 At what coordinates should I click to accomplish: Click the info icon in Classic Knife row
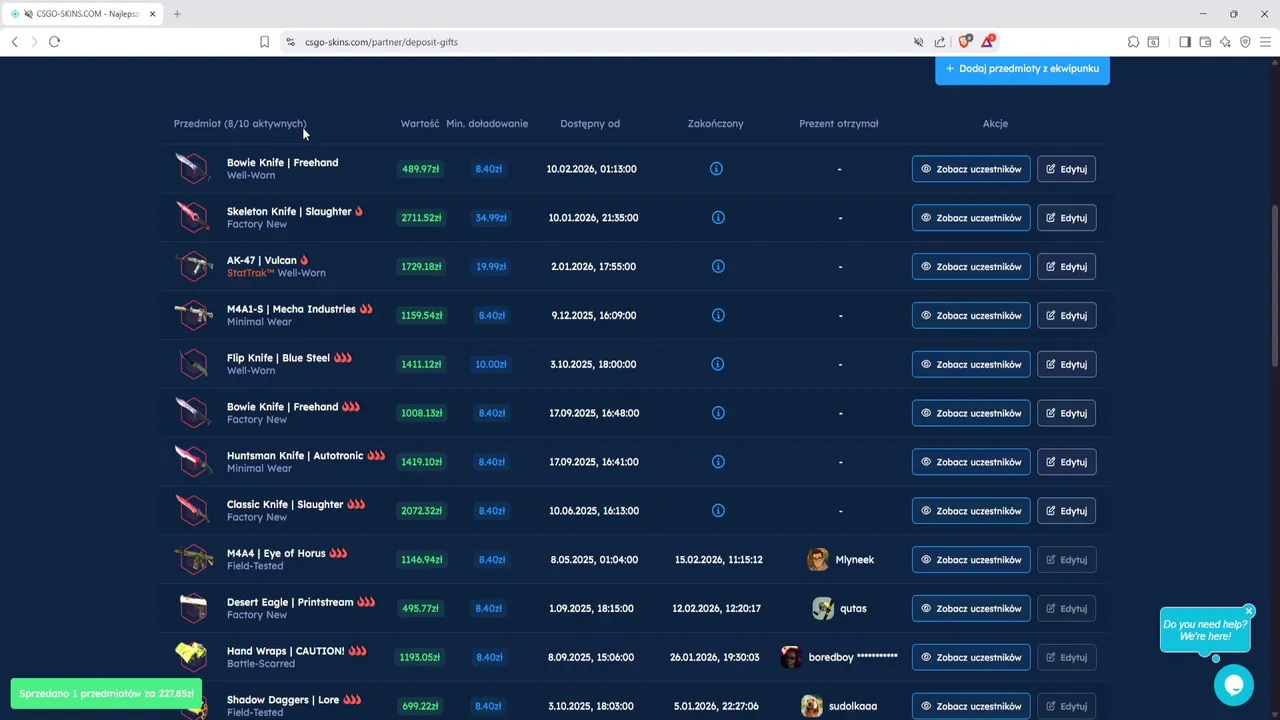pos(717,511)
